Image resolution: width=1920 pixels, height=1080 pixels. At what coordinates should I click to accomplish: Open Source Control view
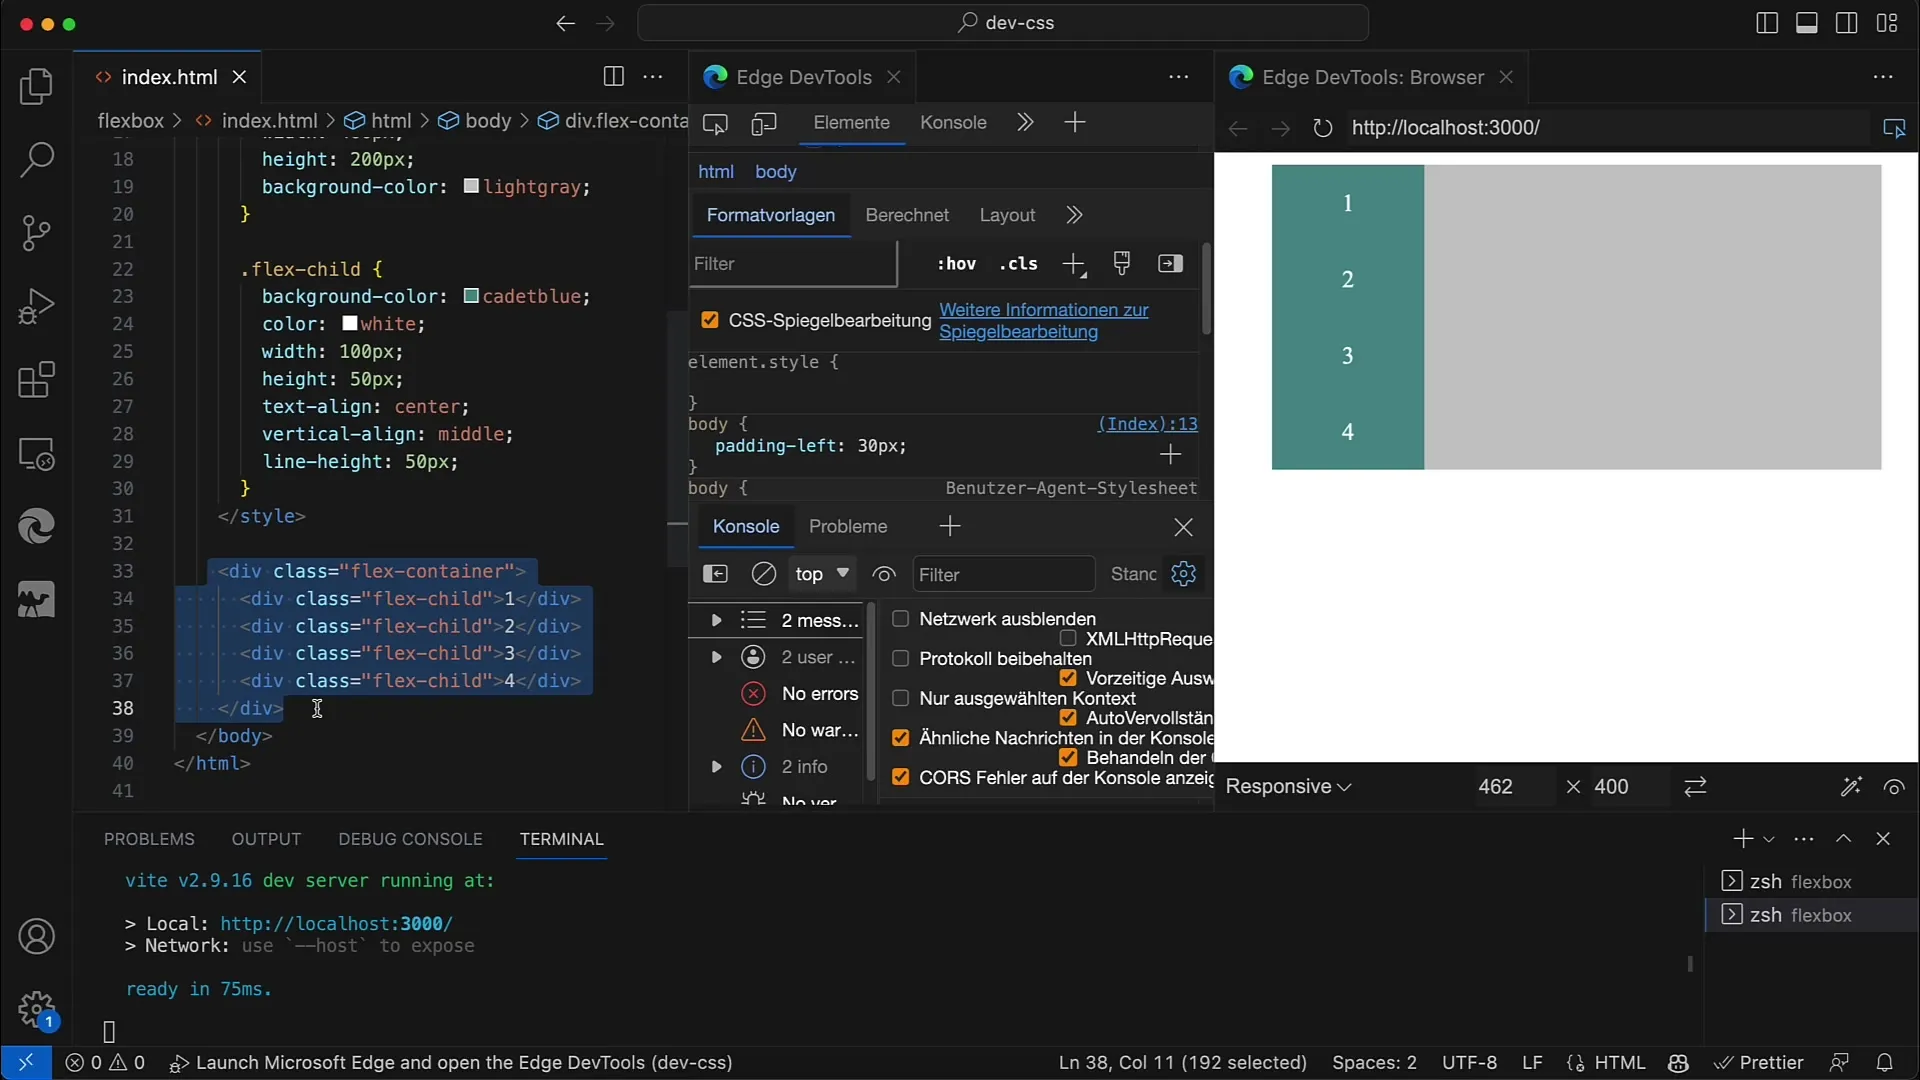pyautogui.click(x=37, y=233)
